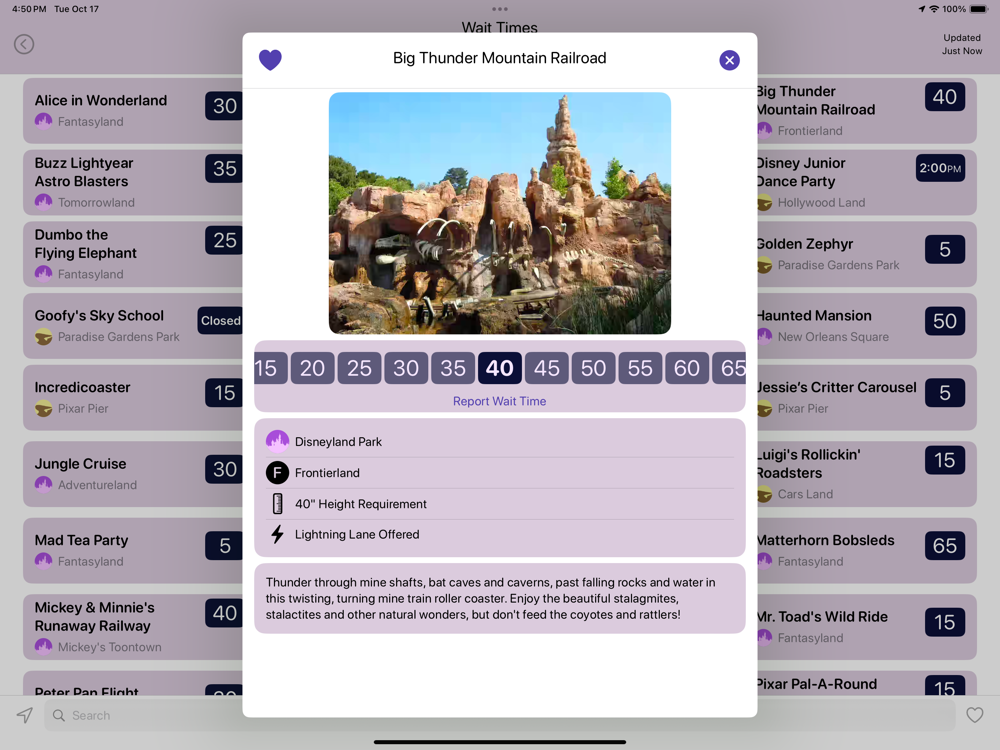This screenshot has width=1000, height=750.
Task: Tap park icon under Mad Tea Party
Action: [43, 561]
